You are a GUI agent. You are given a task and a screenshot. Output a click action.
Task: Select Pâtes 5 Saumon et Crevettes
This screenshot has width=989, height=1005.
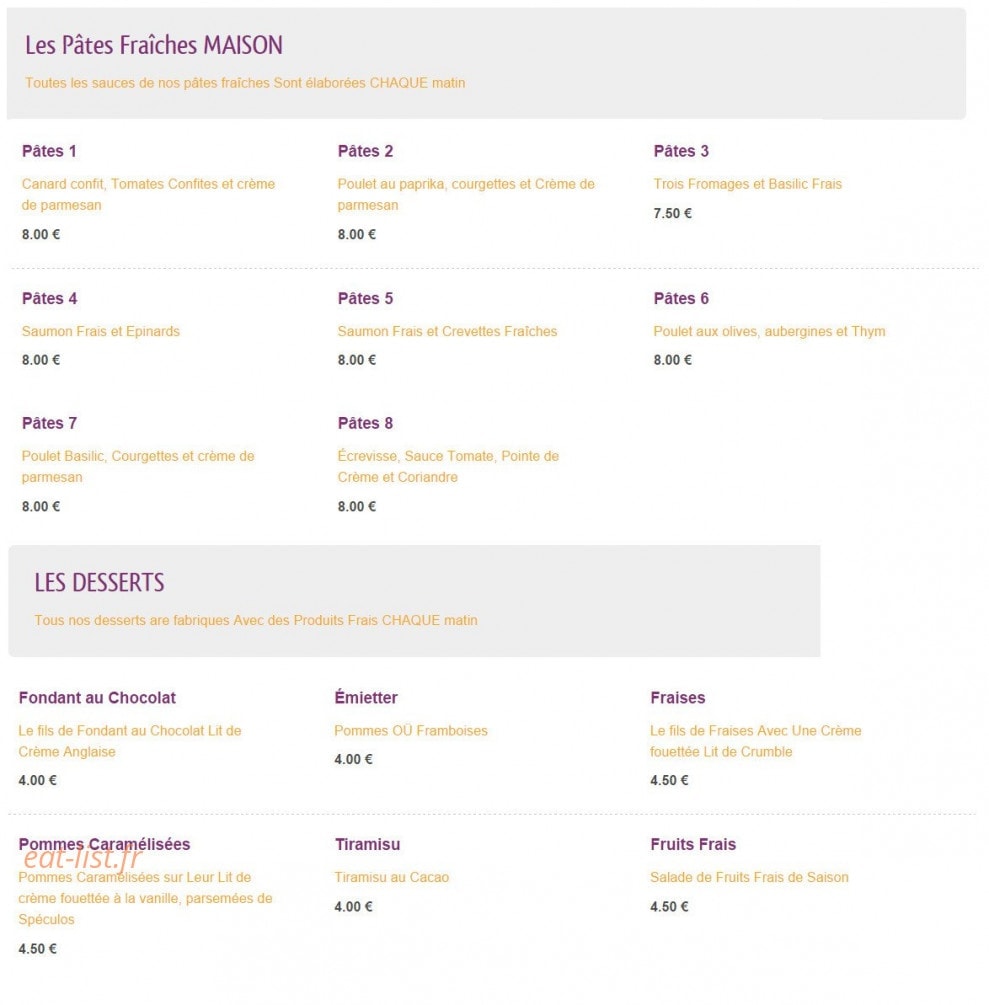tap(365, 299)
